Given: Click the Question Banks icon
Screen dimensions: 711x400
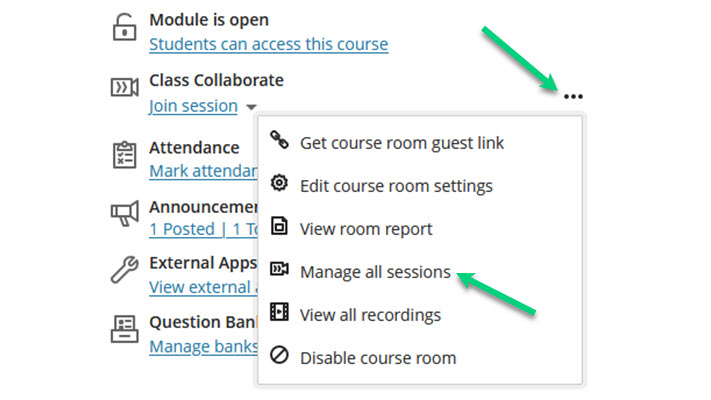Looking at the screenshot, I should 125,329.
